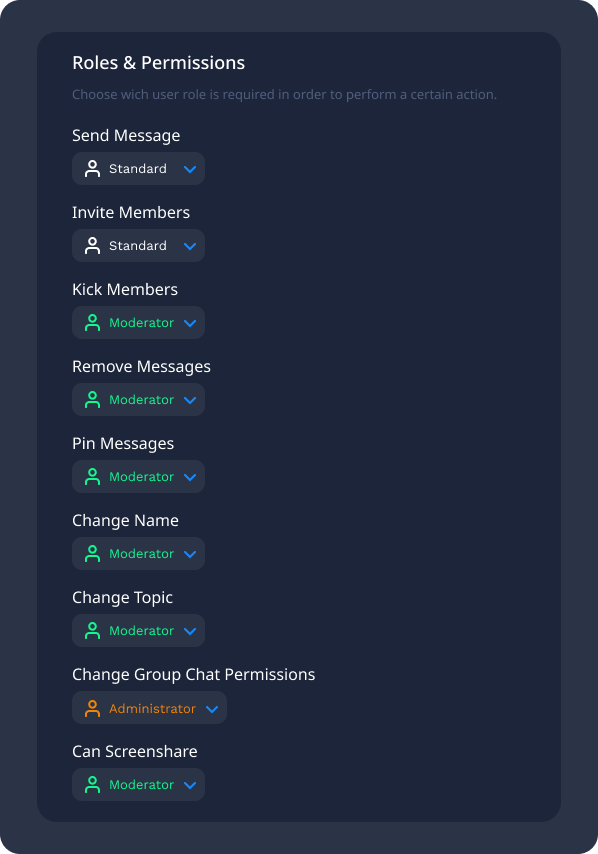The width and height of the screenshot is (598, 854).
Task: Click the orange Administrator user icon
Action: 93,708
